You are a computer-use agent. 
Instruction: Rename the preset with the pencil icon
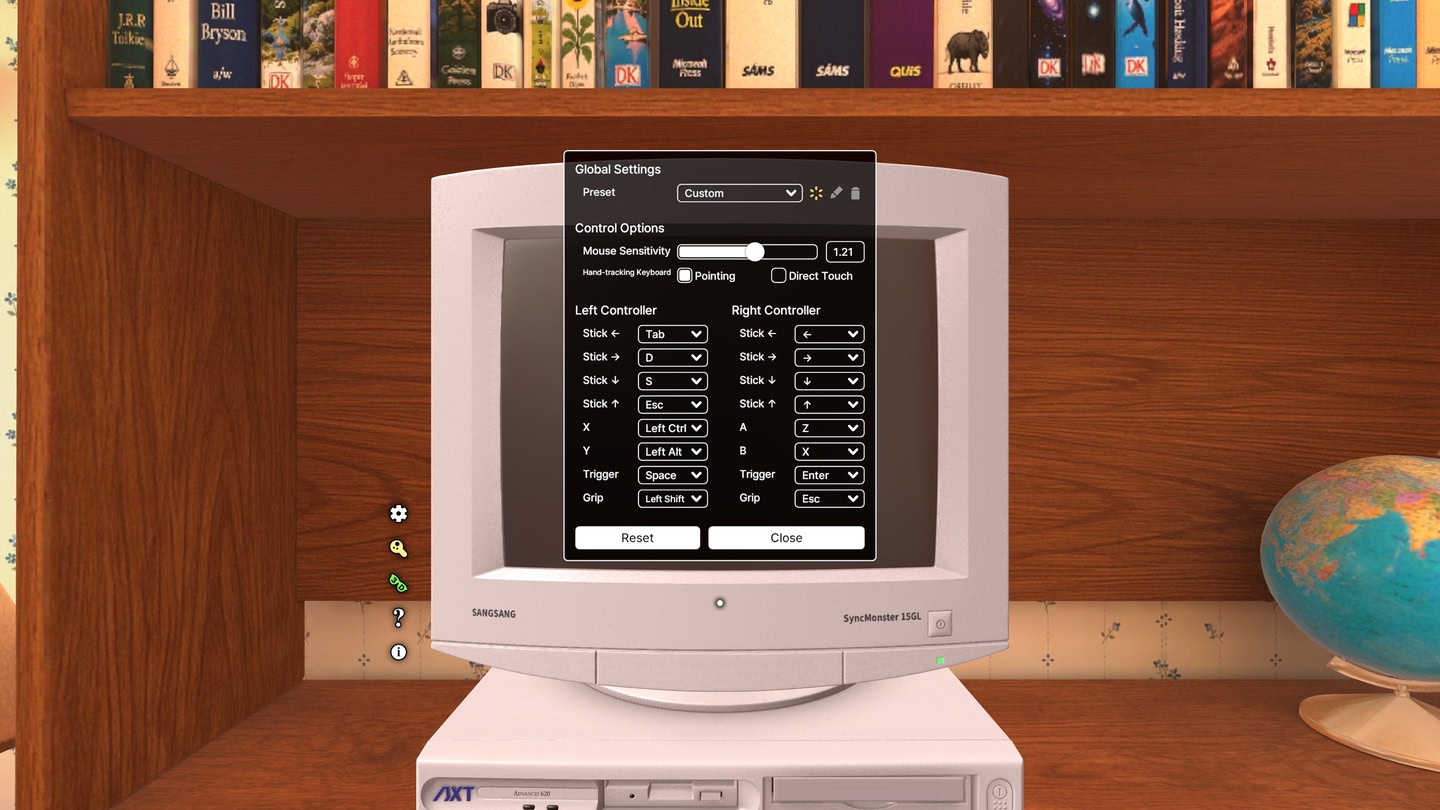[836, 193]
